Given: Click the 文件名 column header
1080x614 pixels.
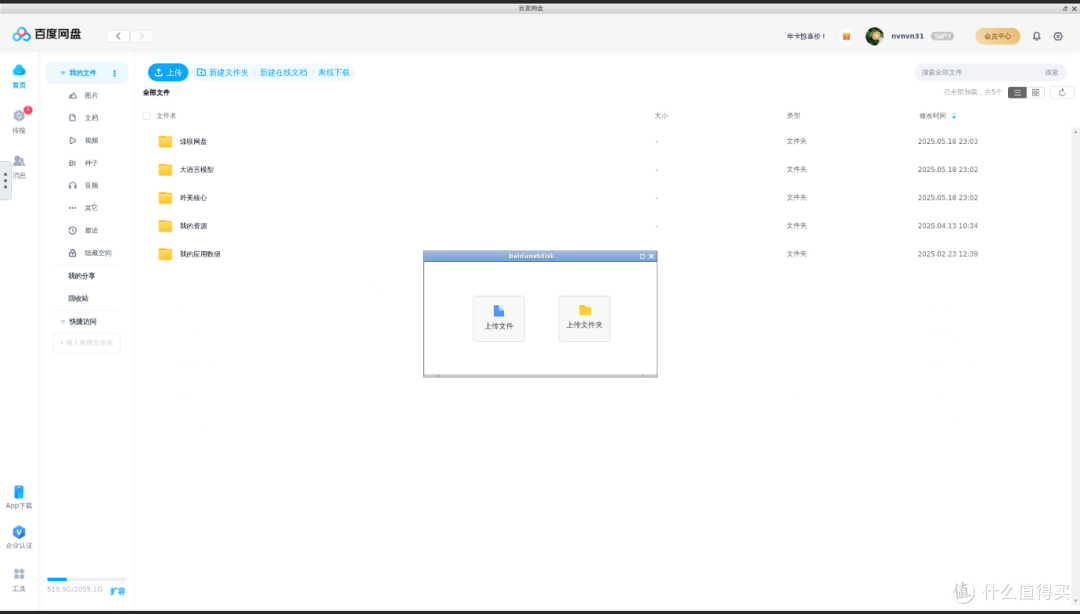Looking at the screenshot, I should click(x=166, y=116).
